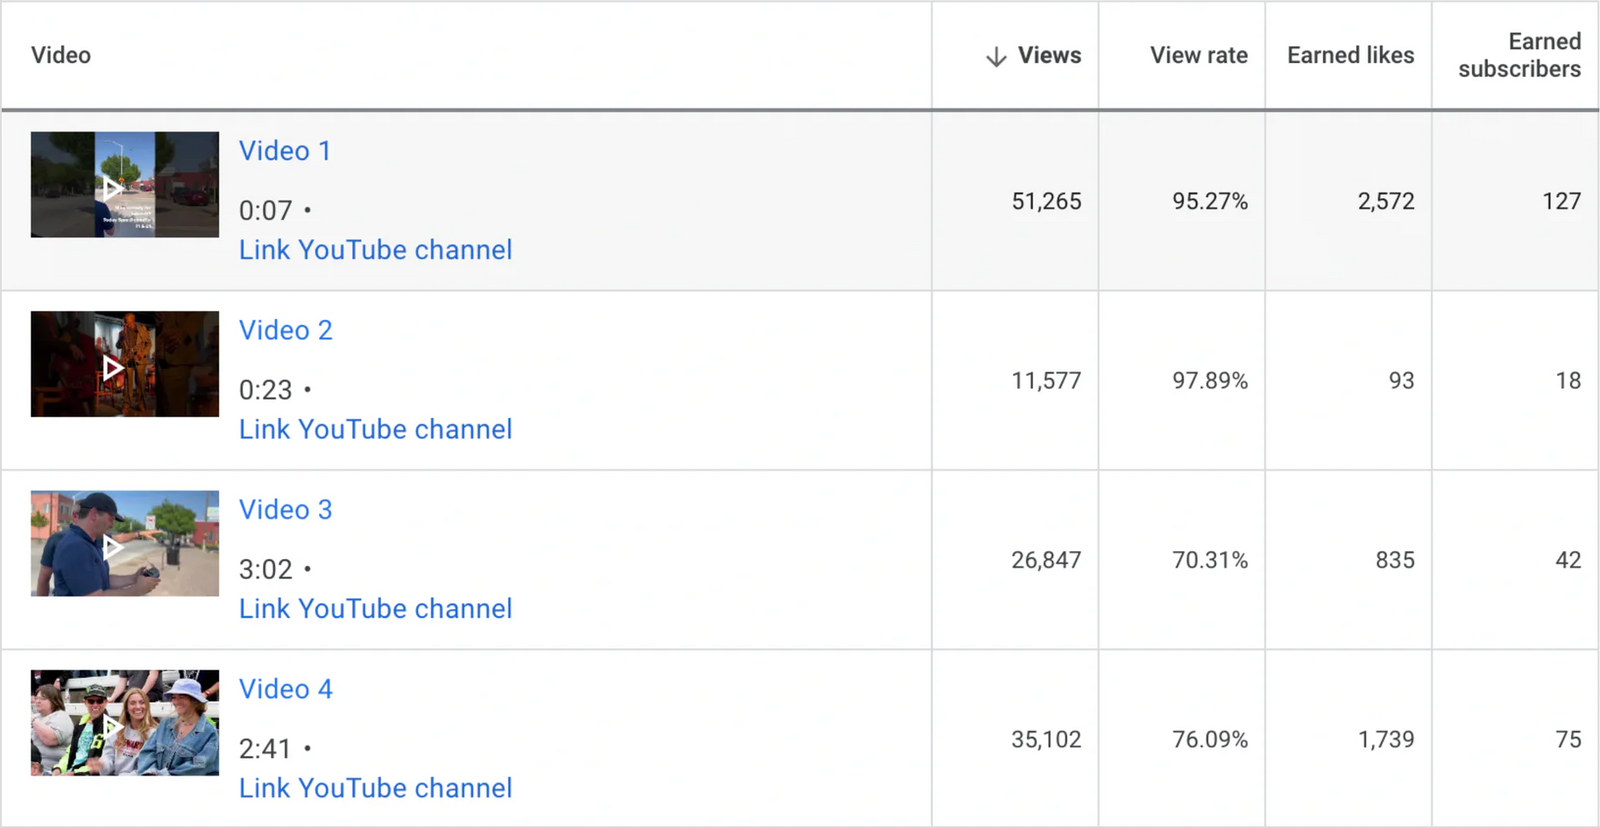The image size is (1600, 828).
Task: Open the Video 2 title link
Action: [286, 330]
